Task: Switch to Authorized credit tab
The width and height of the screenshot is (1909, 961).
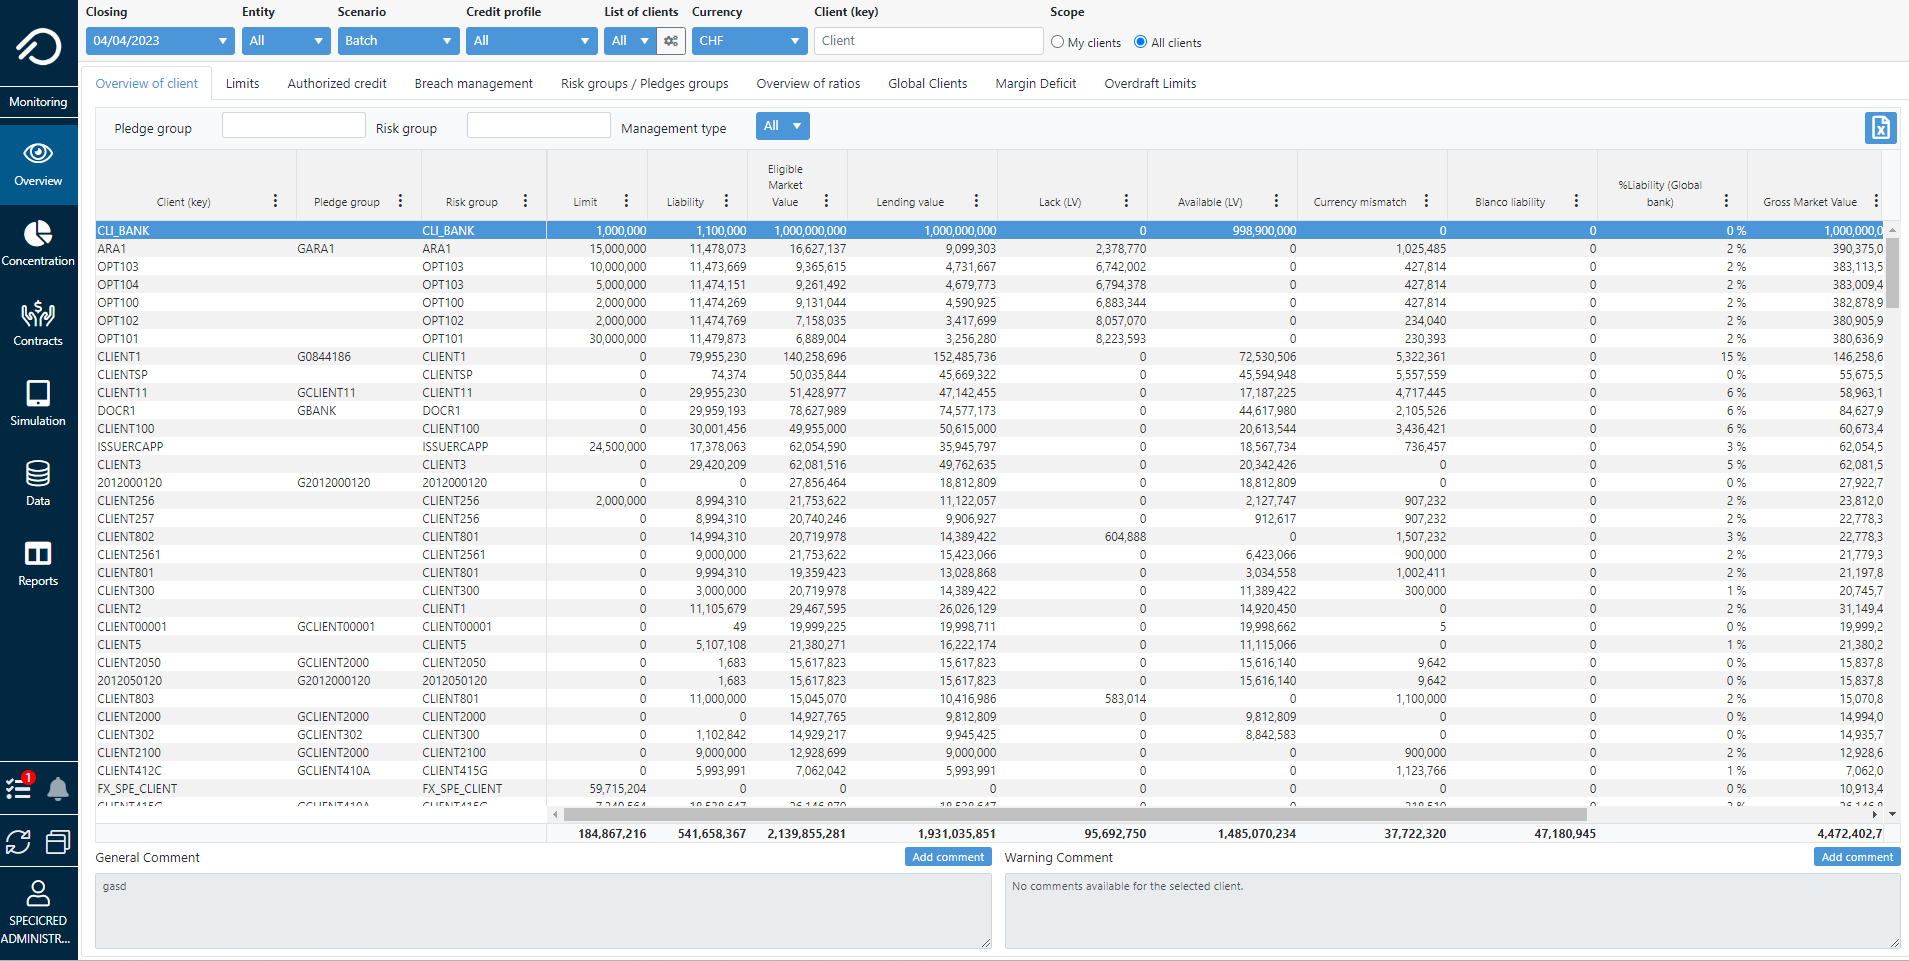Action: (x=337, y=84)
